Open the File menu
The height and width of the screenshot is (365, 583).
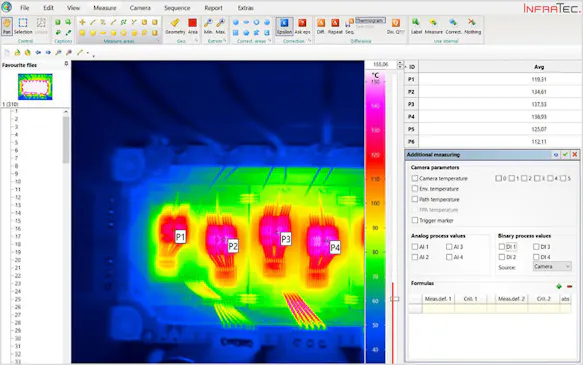25,8
